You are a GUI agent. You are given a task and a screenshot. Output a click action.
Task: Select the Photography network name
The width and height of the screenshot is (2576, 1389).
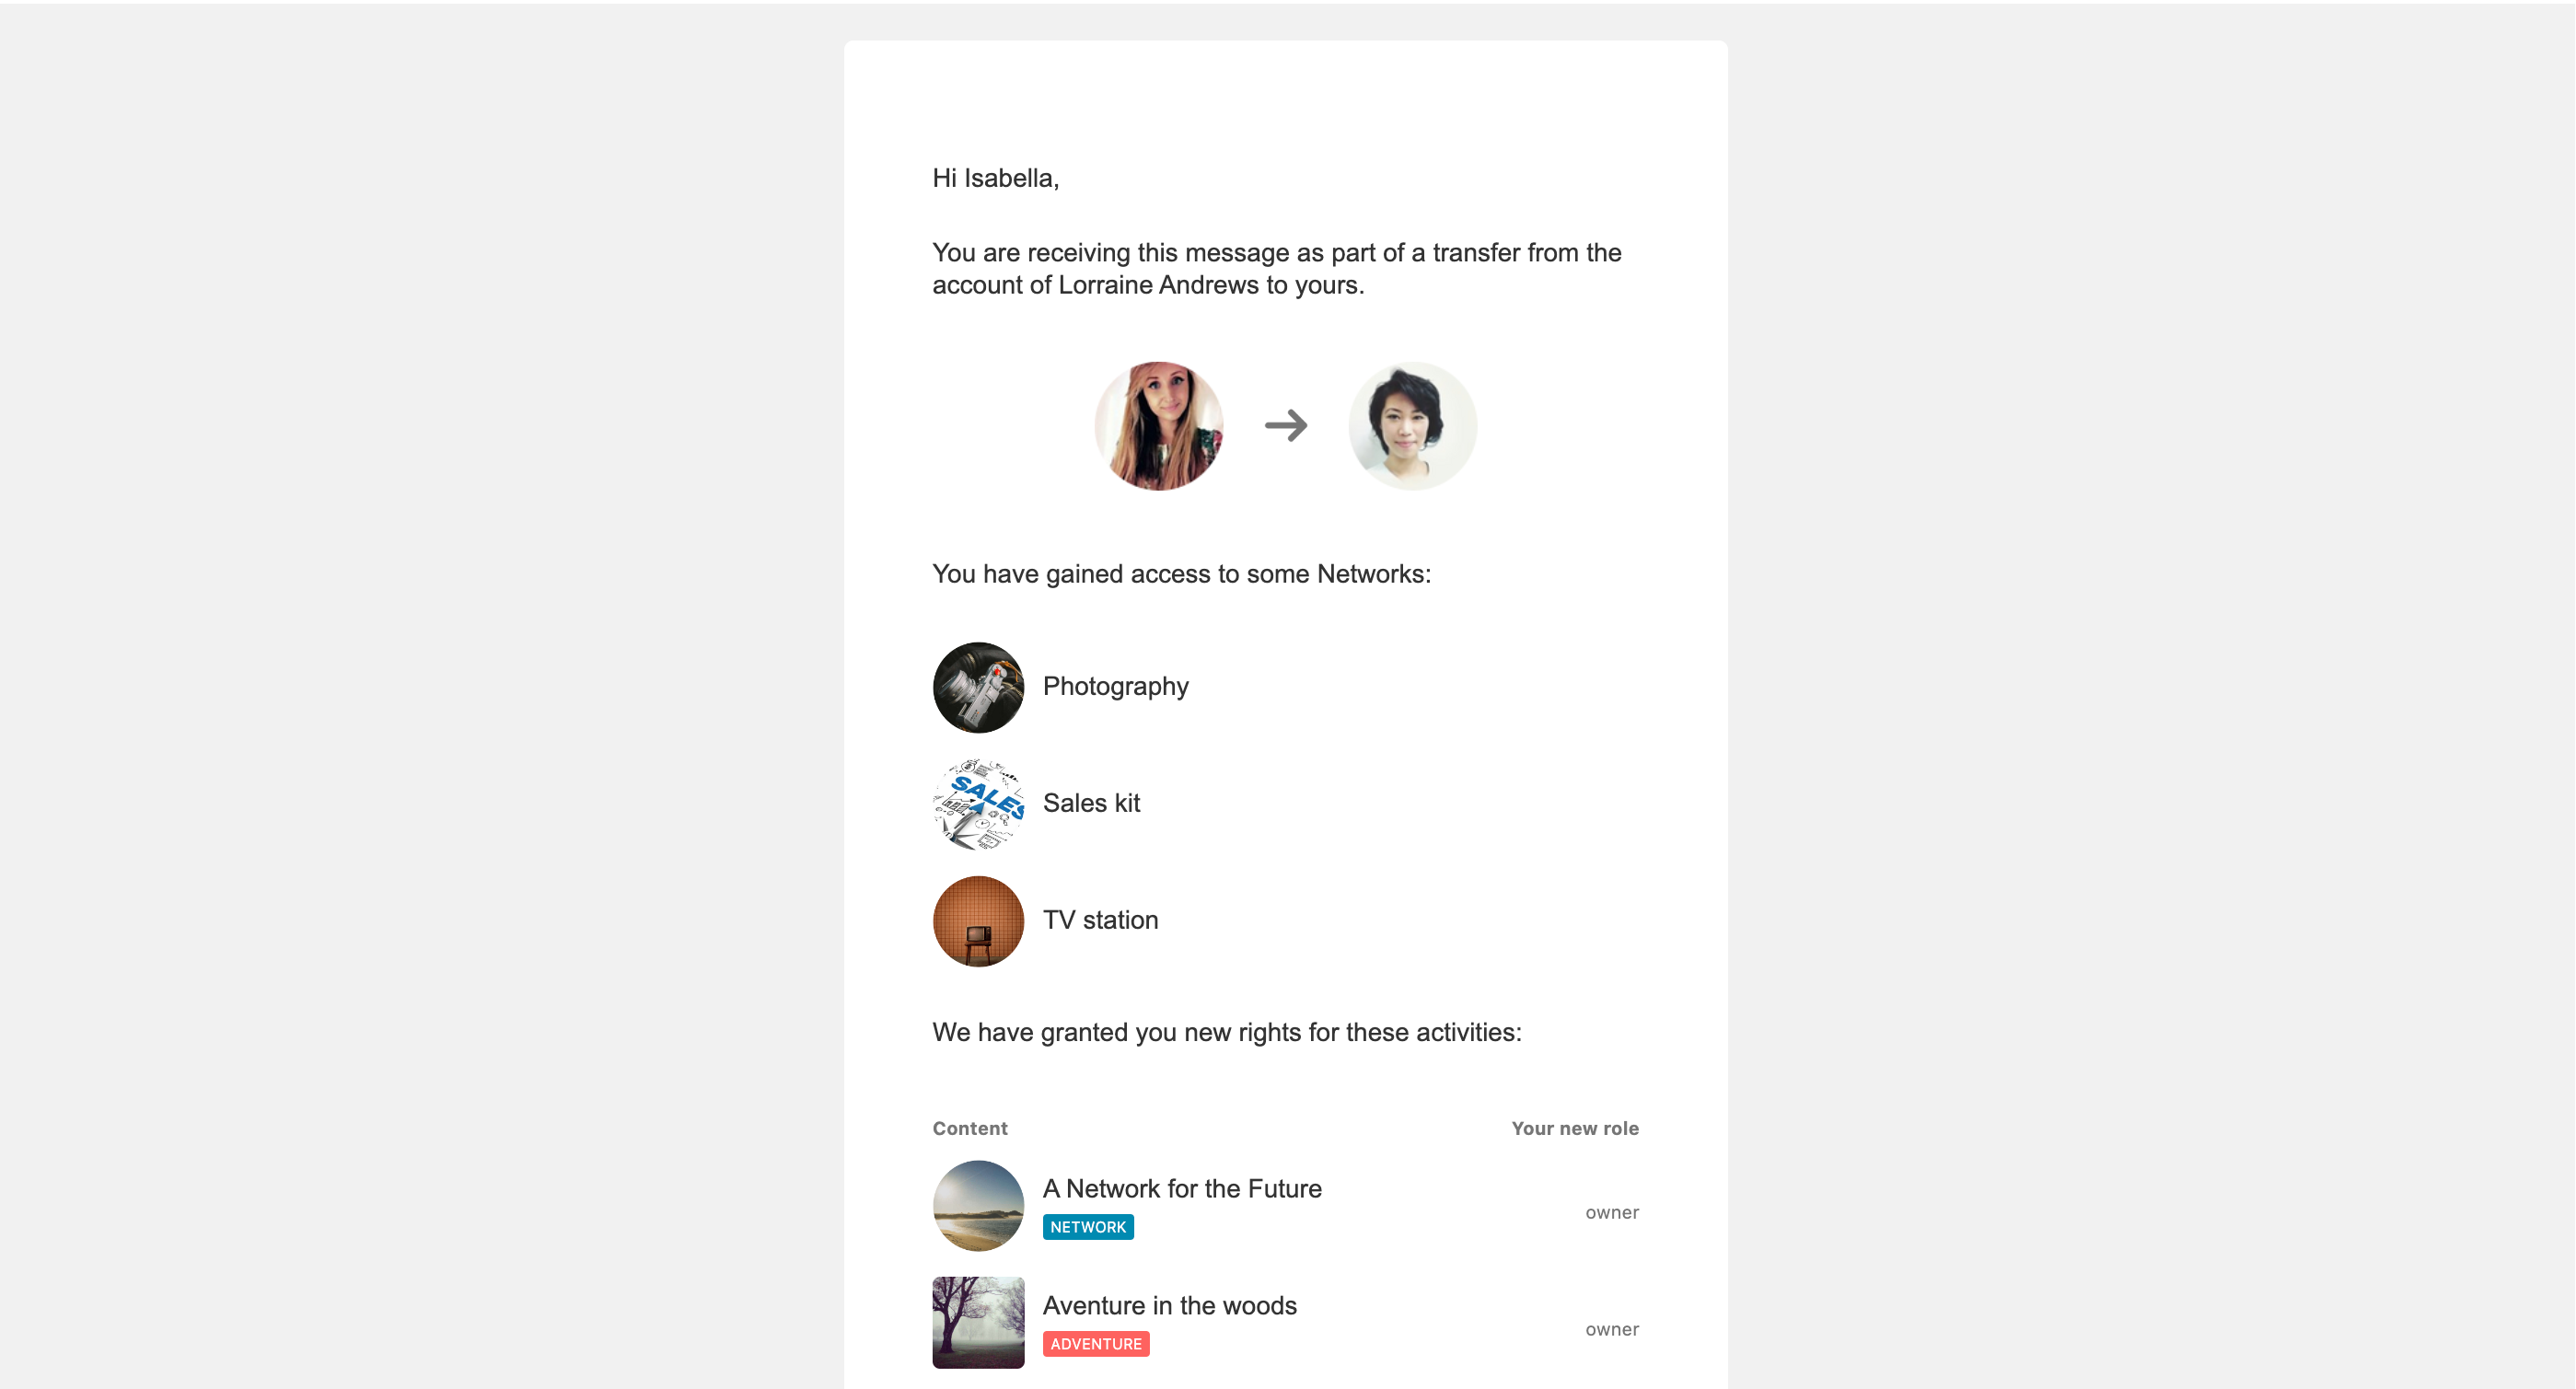pos(1115,687)
